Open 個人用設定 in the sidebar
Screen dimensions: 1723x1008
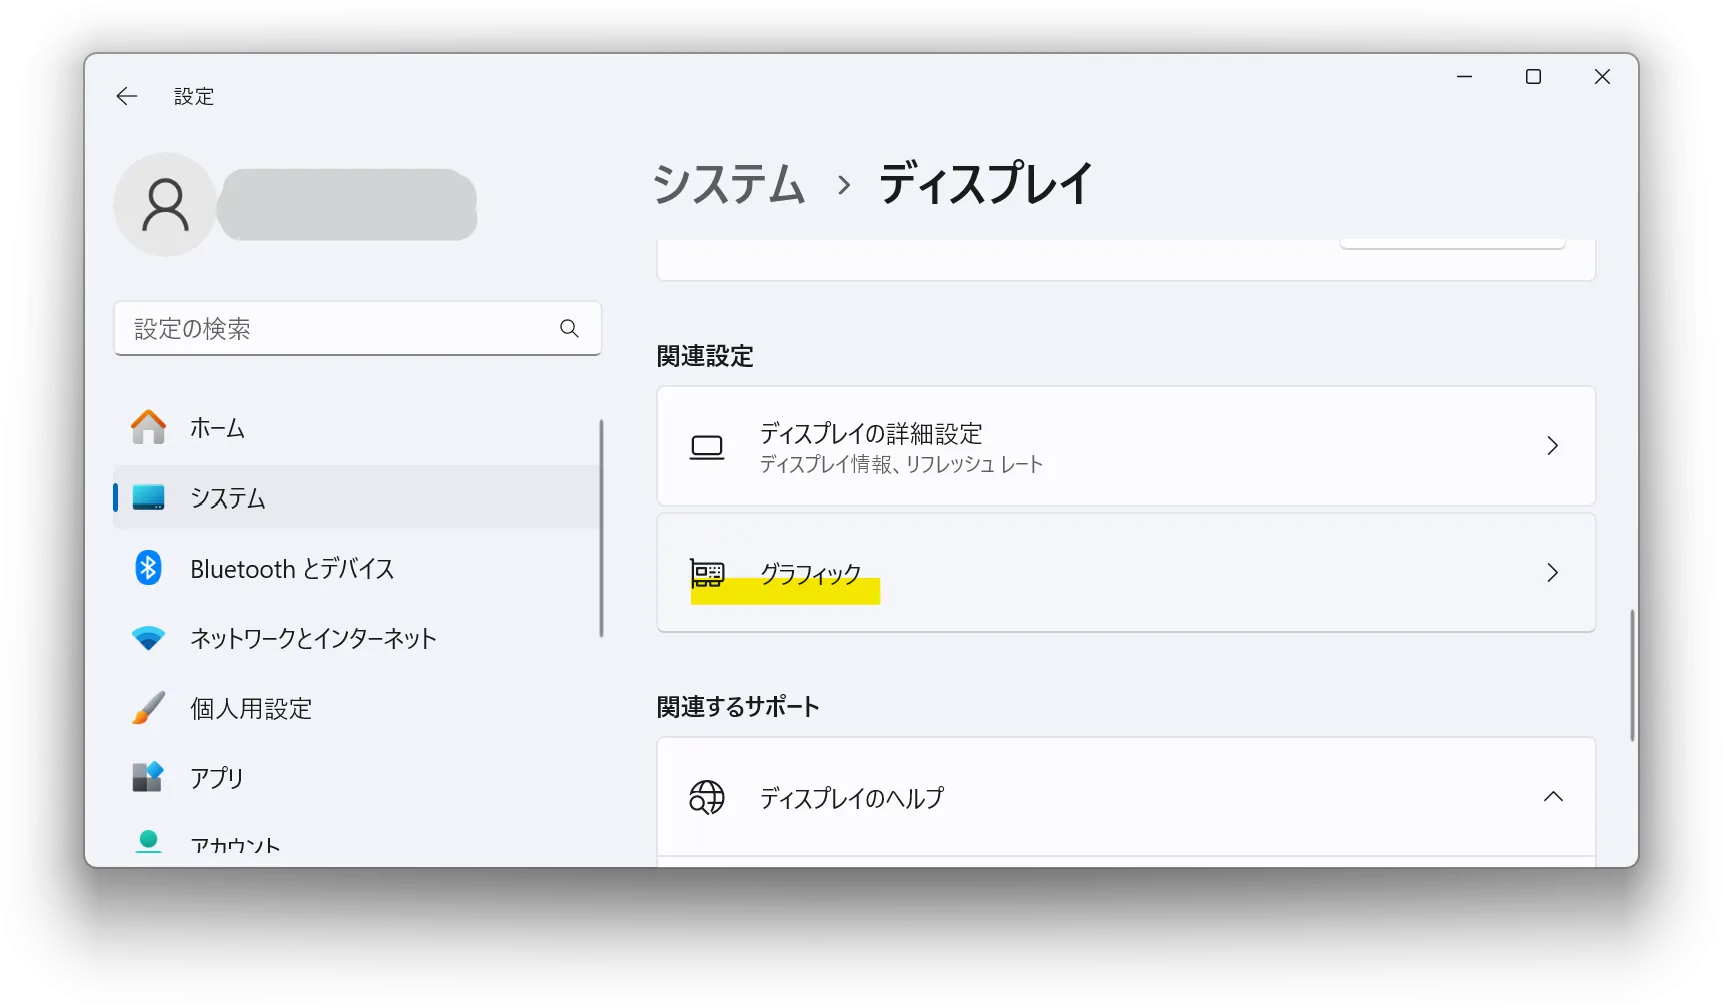tap(357, 708)
